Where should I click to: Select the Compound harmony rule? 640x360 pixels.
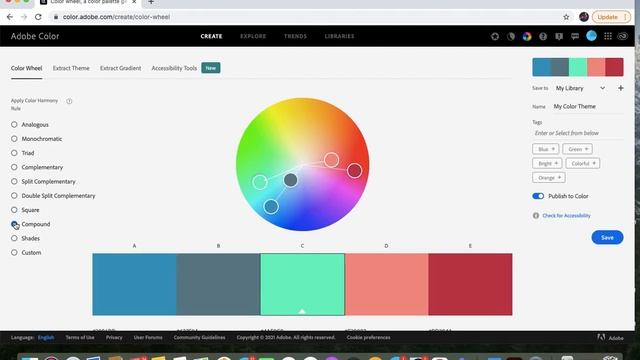[x=14, y=224]
